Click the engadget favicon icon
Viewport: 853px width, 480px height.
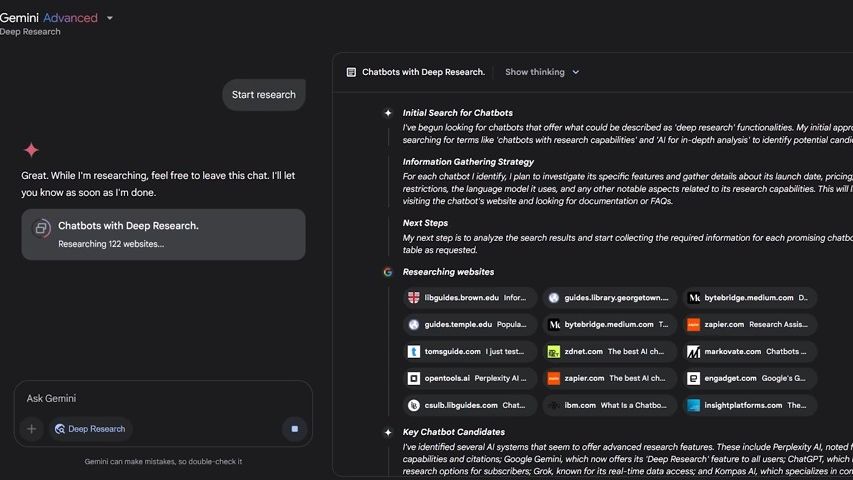694,378
